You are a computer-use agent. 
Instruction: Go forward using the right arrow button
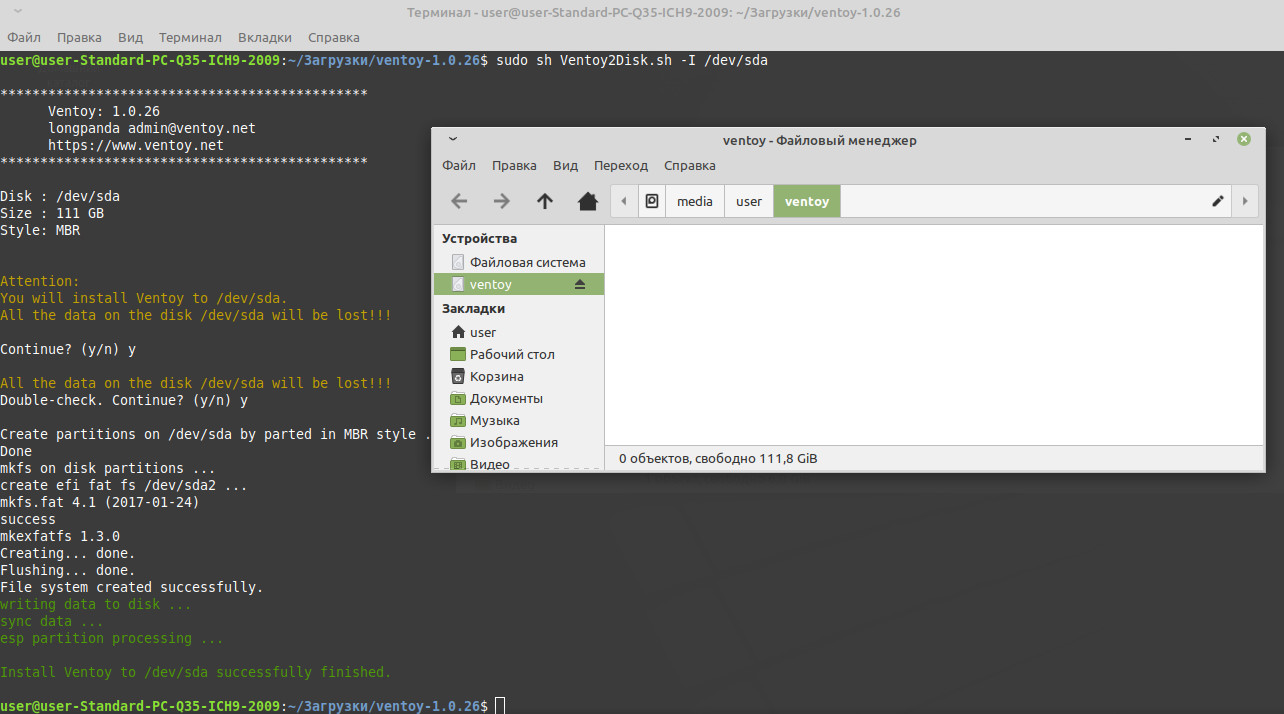(x=502, y=201)
